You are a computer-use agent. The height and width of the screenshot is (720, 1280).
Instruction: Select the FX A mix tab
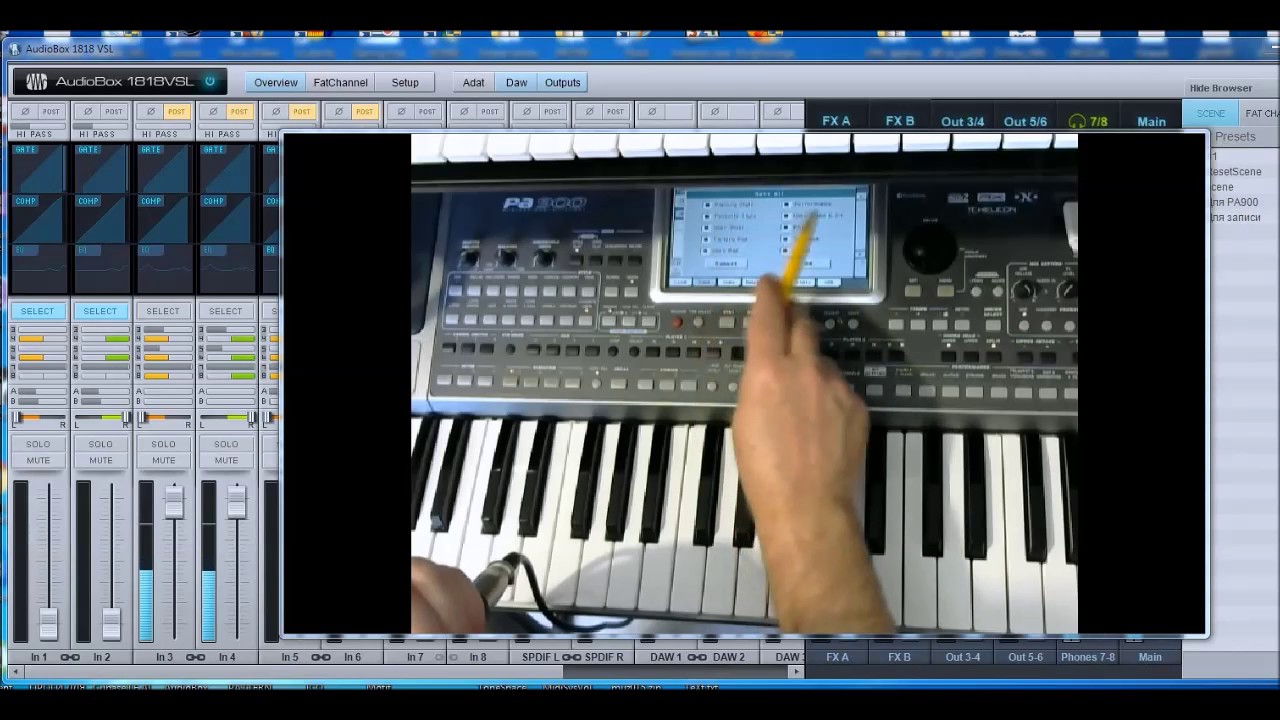pos(836,121)
